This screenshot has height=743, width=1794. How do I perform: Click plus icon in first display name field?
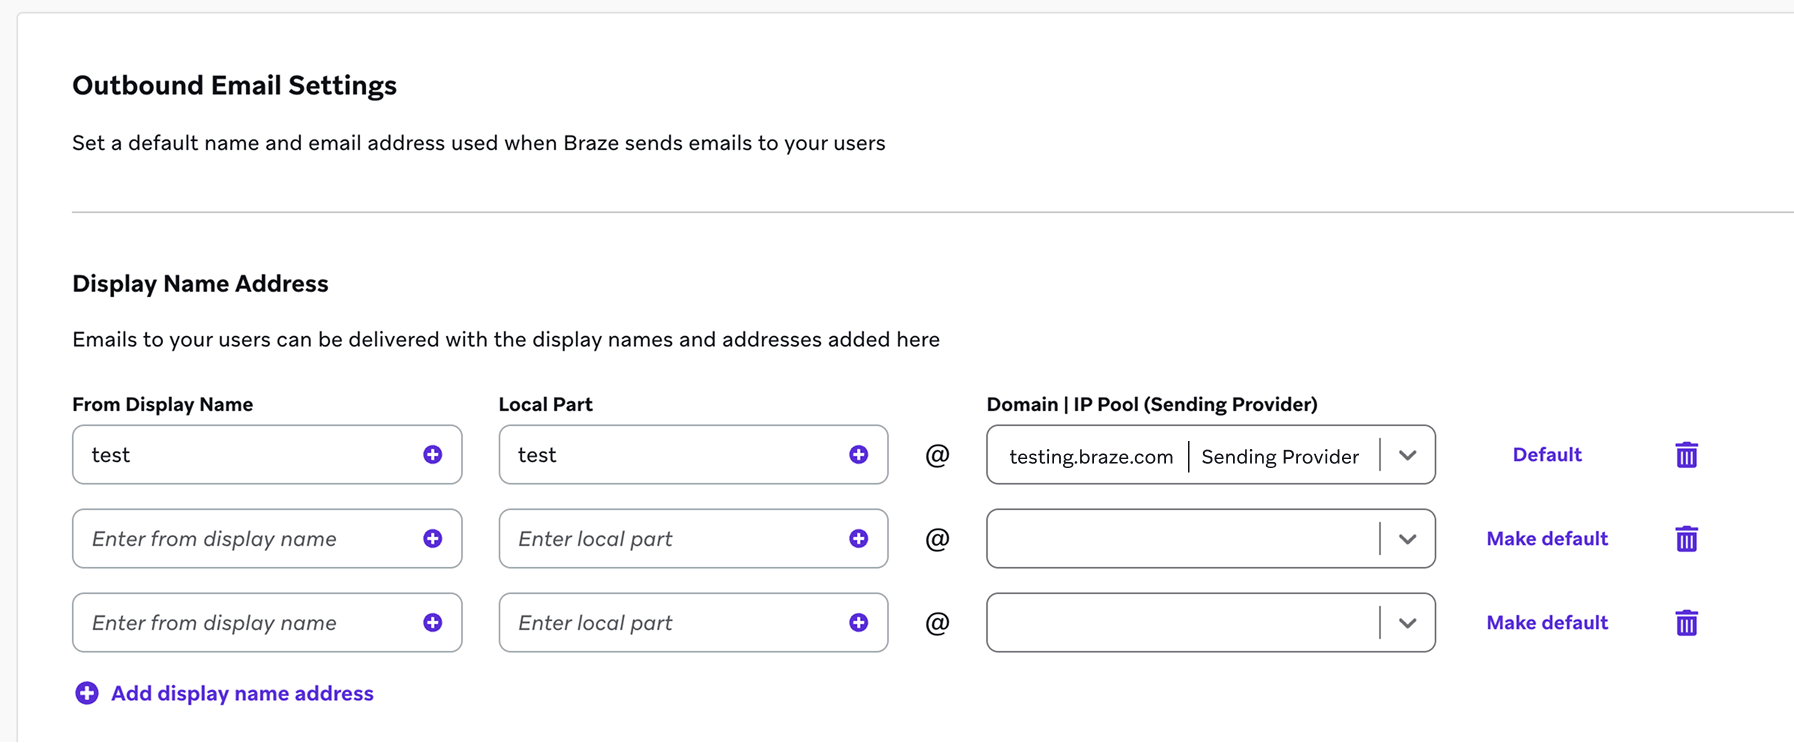(x=432, y=455)
